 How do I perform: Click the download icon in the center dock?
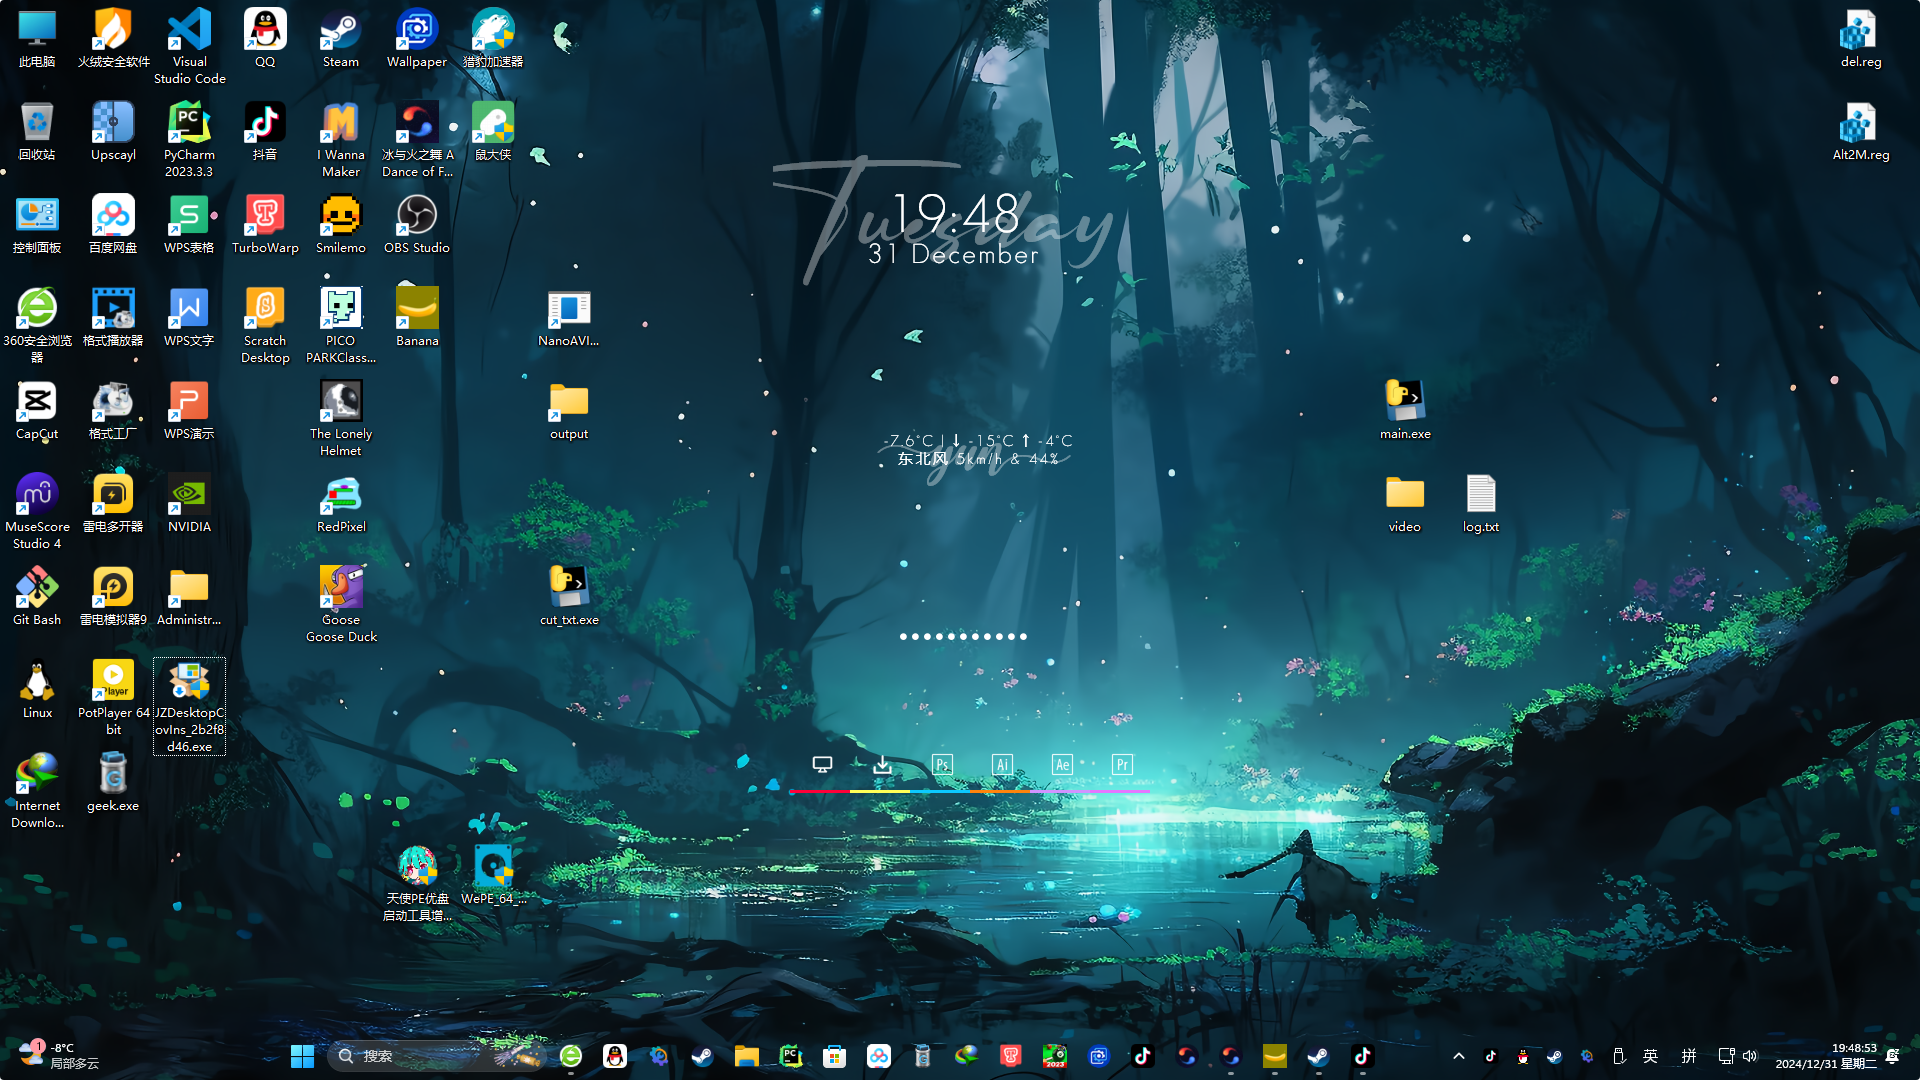pyautogui.click(x=882, y=765)
